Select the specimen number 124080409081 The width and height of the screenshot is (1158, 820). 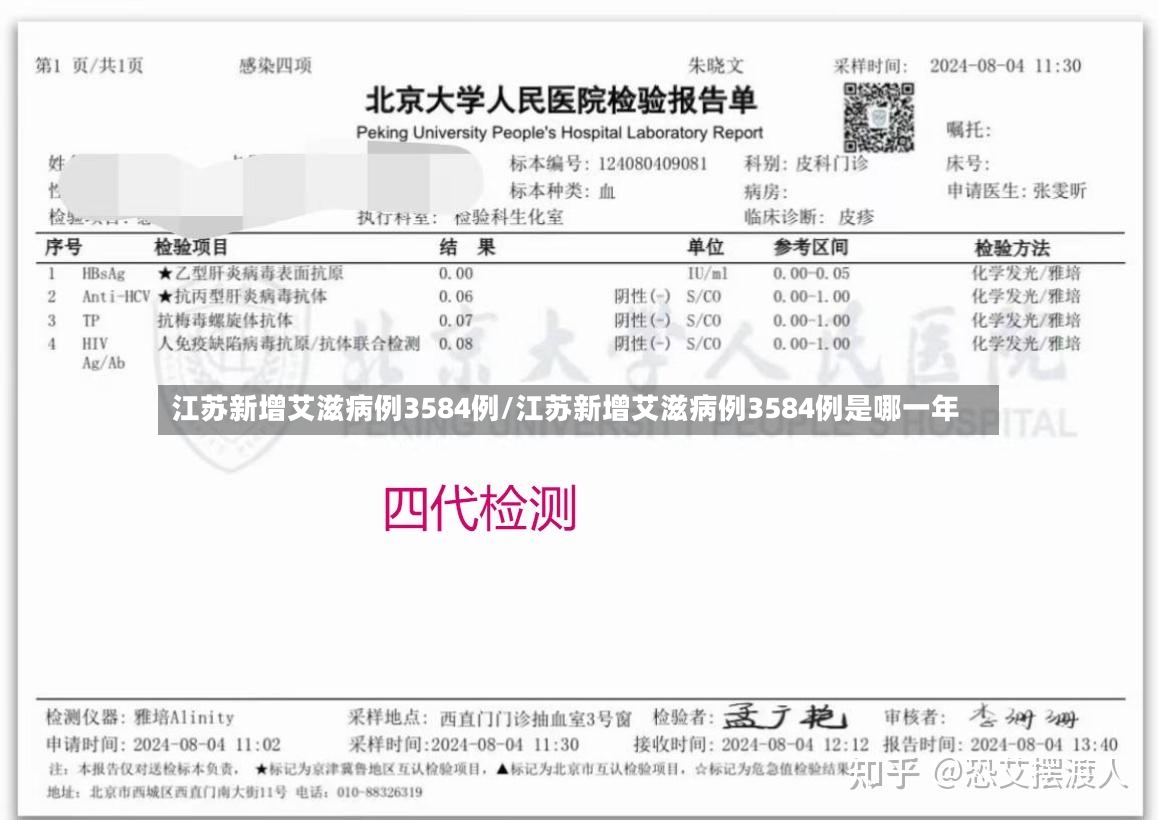click(652, 163)
